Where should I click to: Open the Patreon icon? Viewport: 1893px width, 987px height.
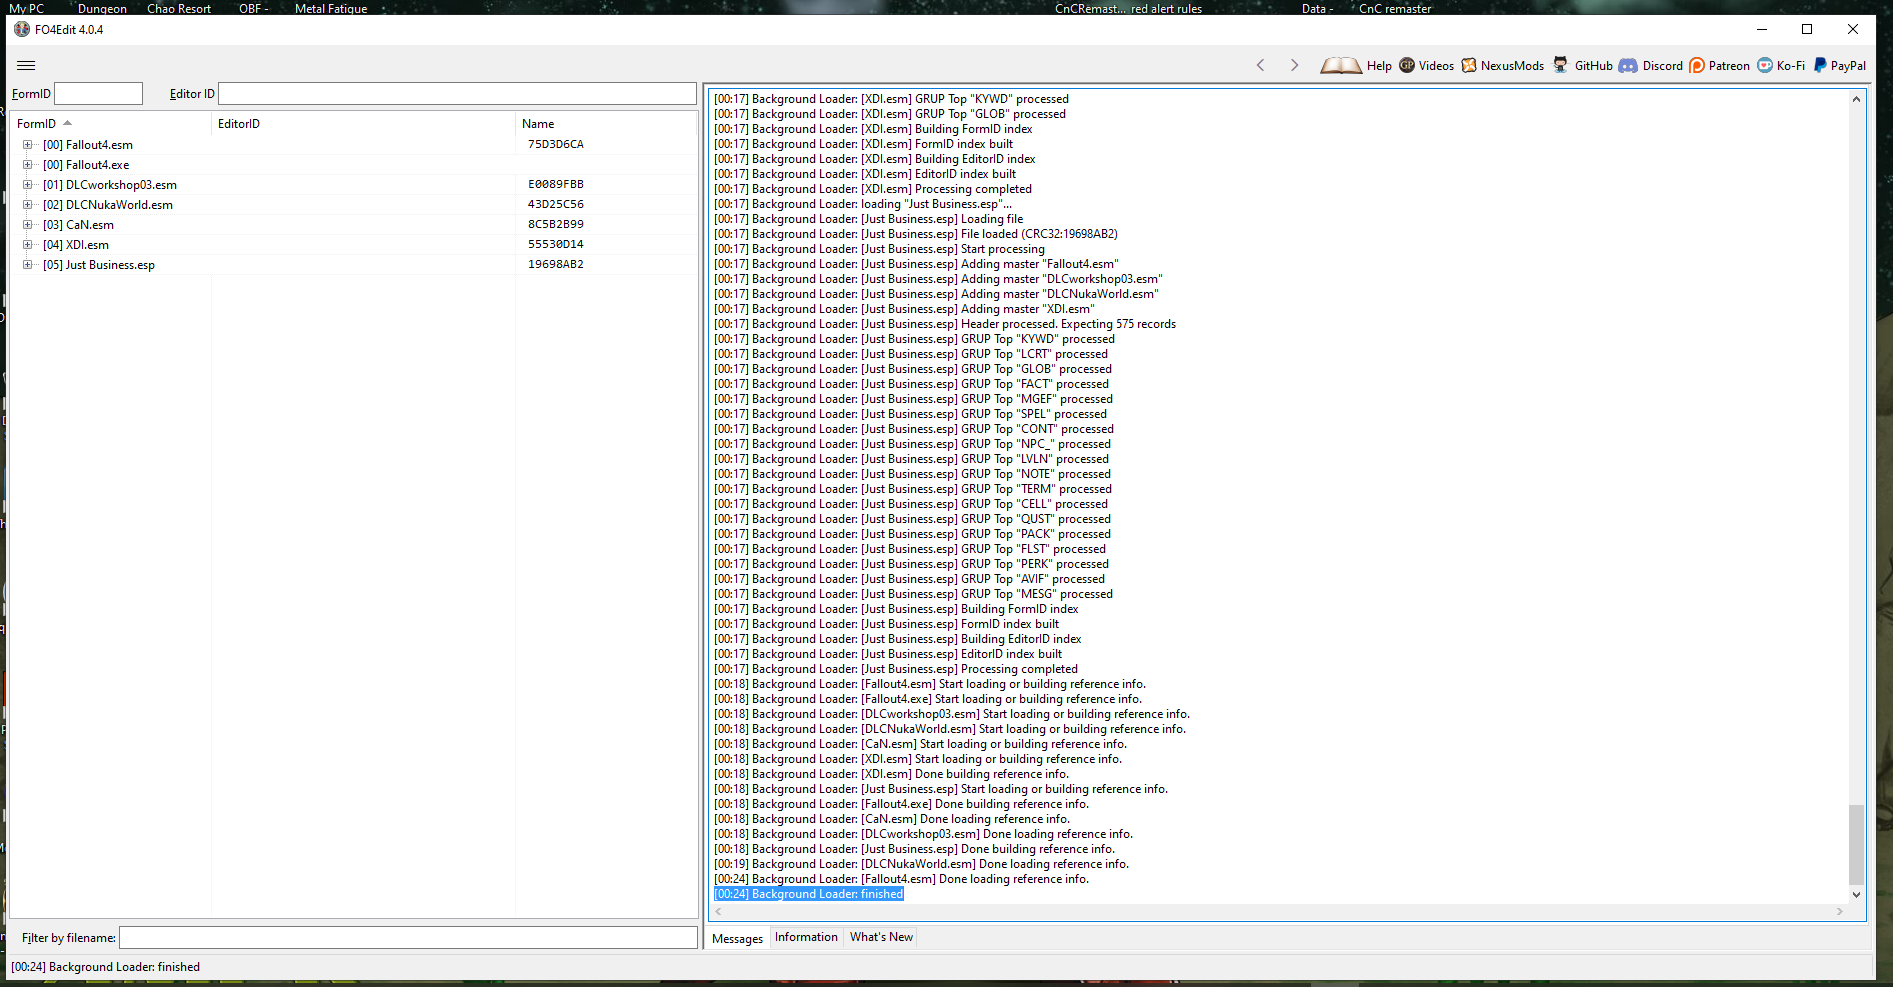click(x=1697, y=65)
